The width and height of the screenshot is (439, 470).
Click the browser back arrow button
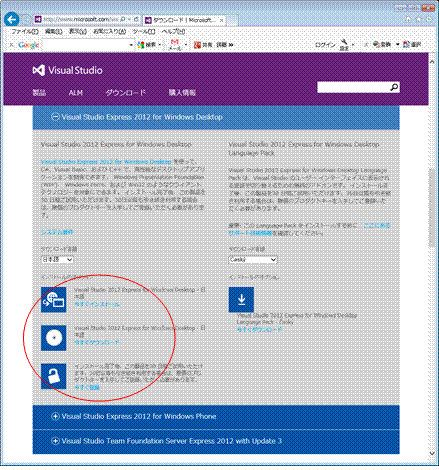click(12, 20)
